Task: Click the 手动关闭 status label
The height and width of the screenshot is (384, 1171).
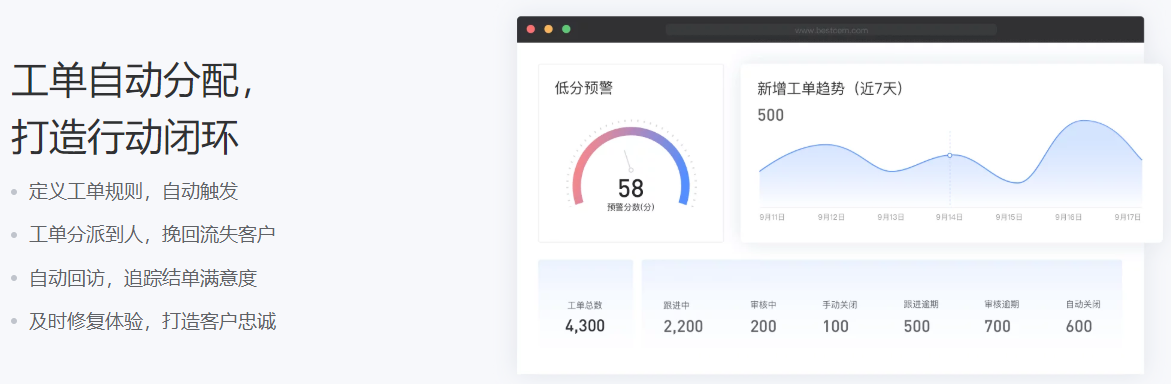Action: pyautogui.click(x=839, y=306)
